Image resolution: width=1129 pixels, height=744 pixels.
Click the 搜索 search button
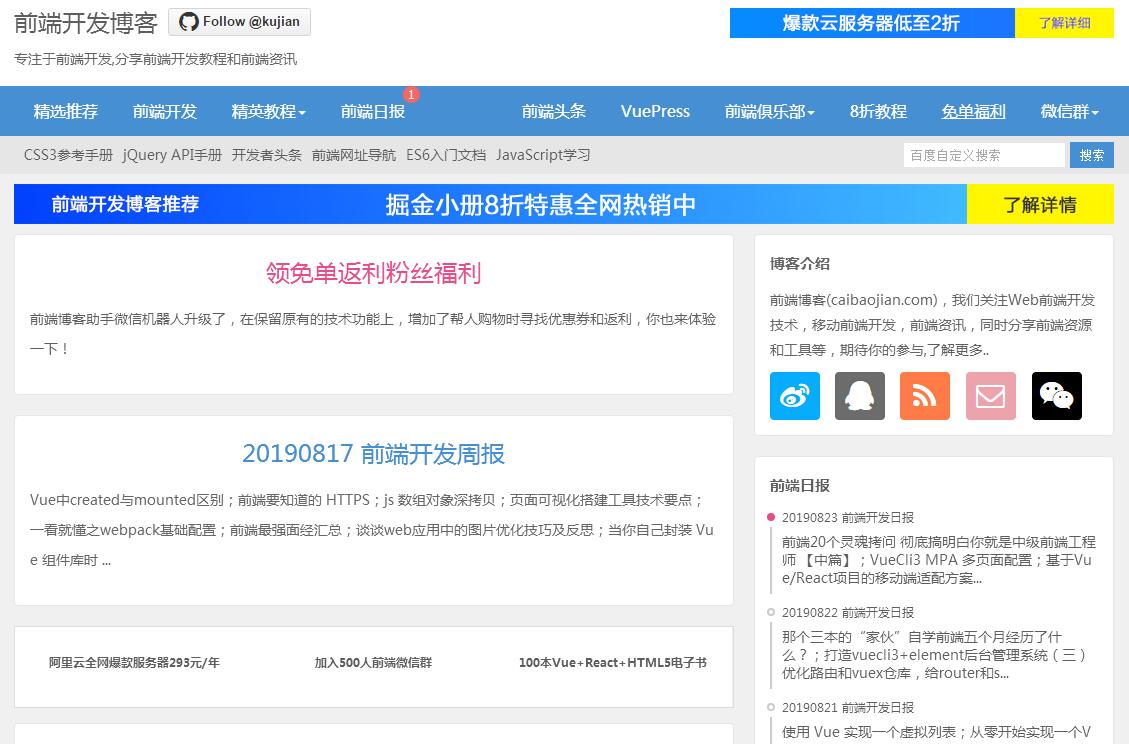(x=1091, y=155)
